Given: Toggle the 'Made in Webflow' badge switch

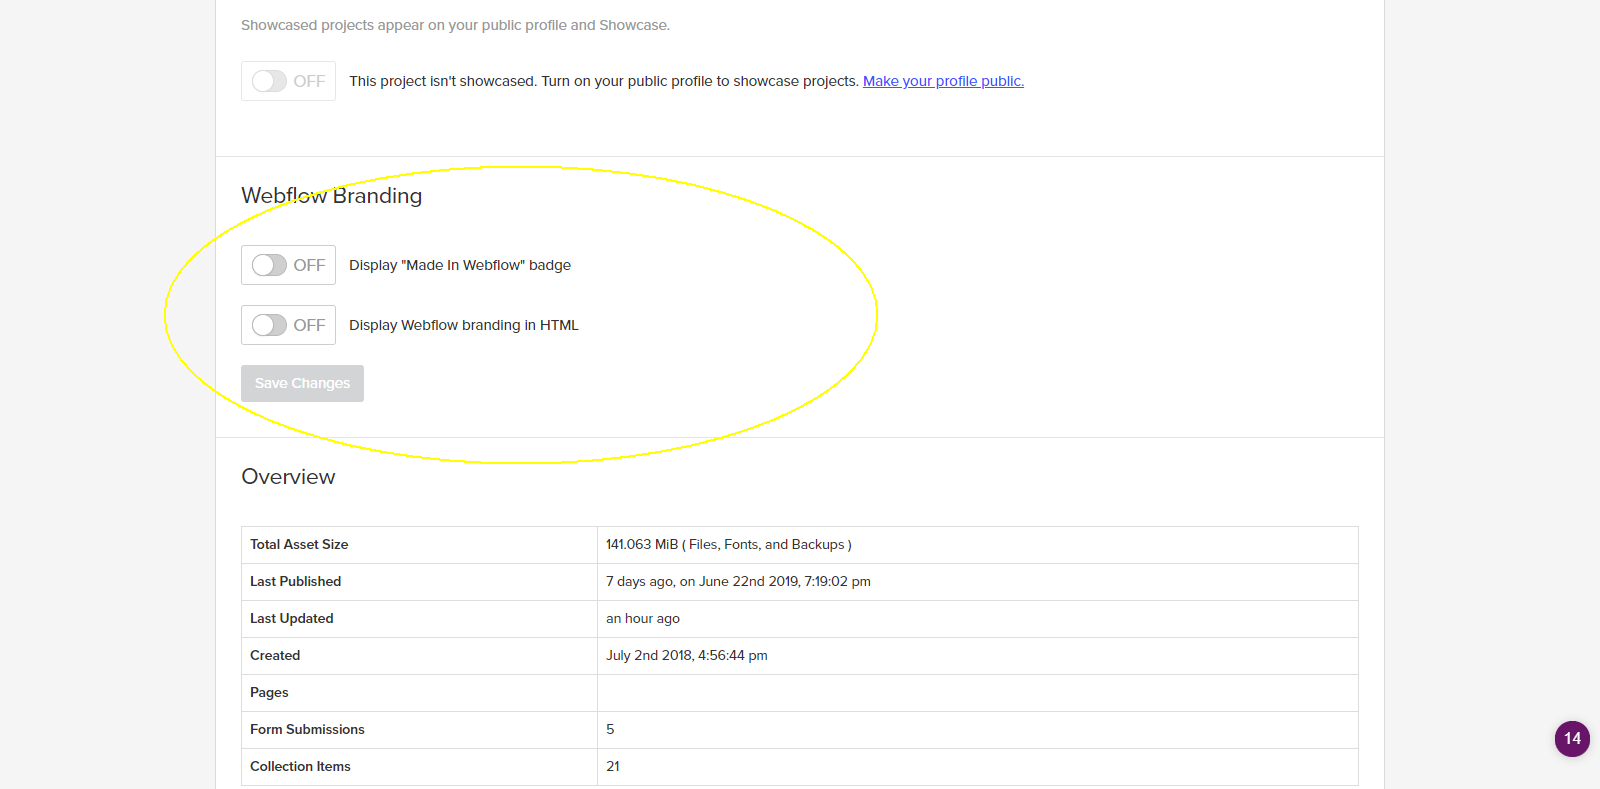Looking at the screenshot, I should (288, 265).
